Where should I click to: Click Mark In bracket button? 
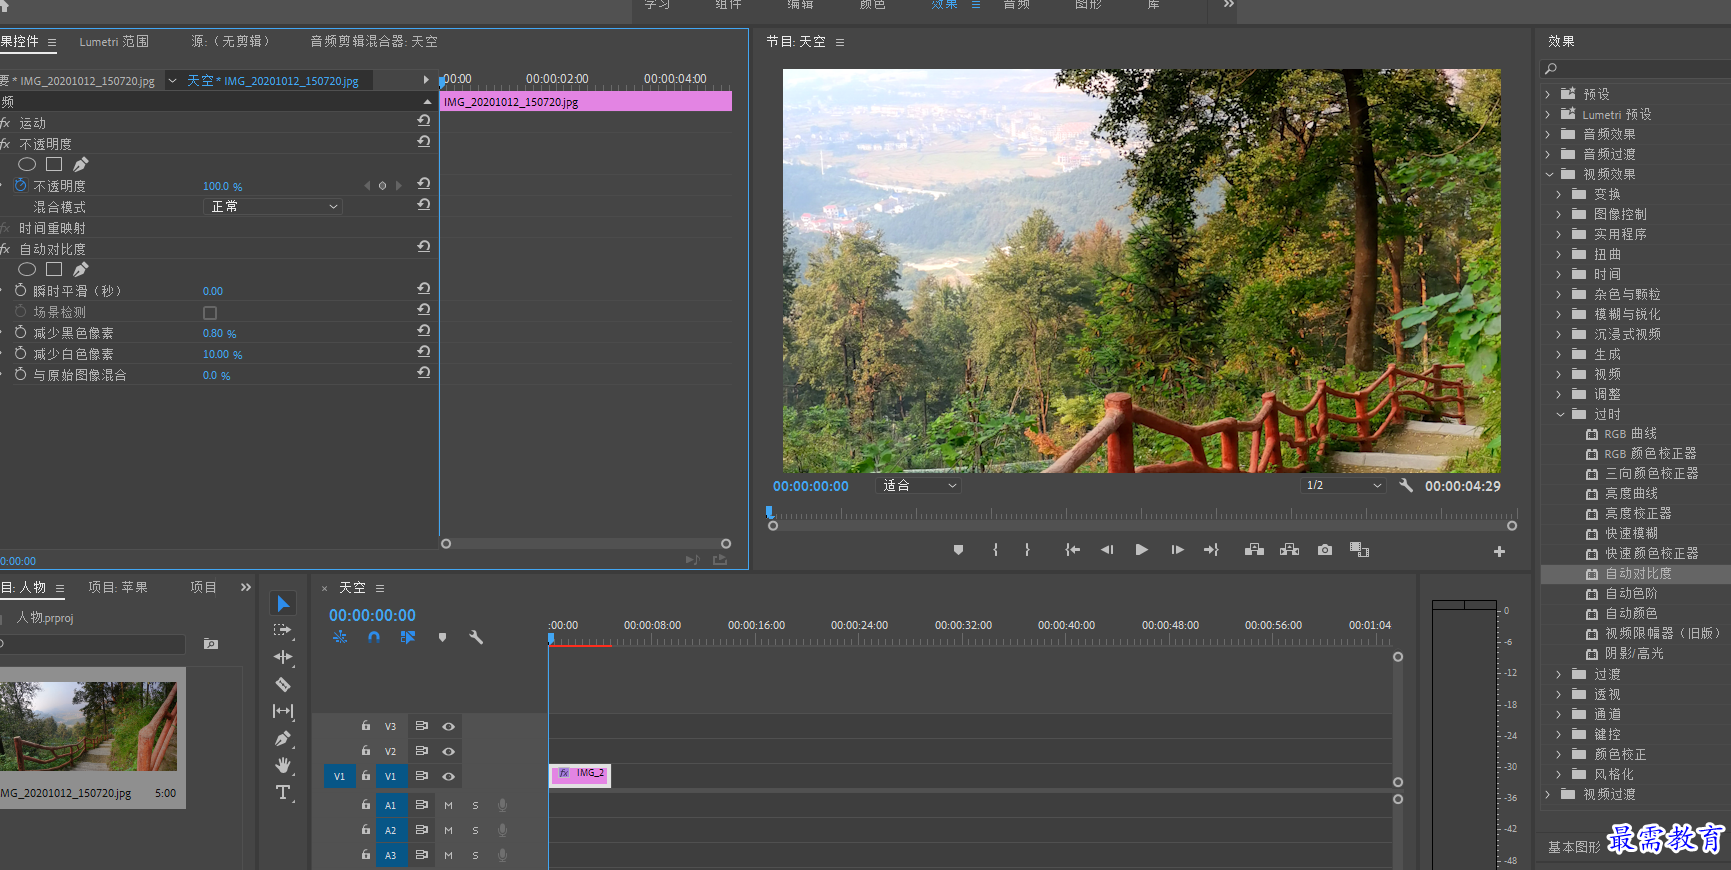coord(995,550)
